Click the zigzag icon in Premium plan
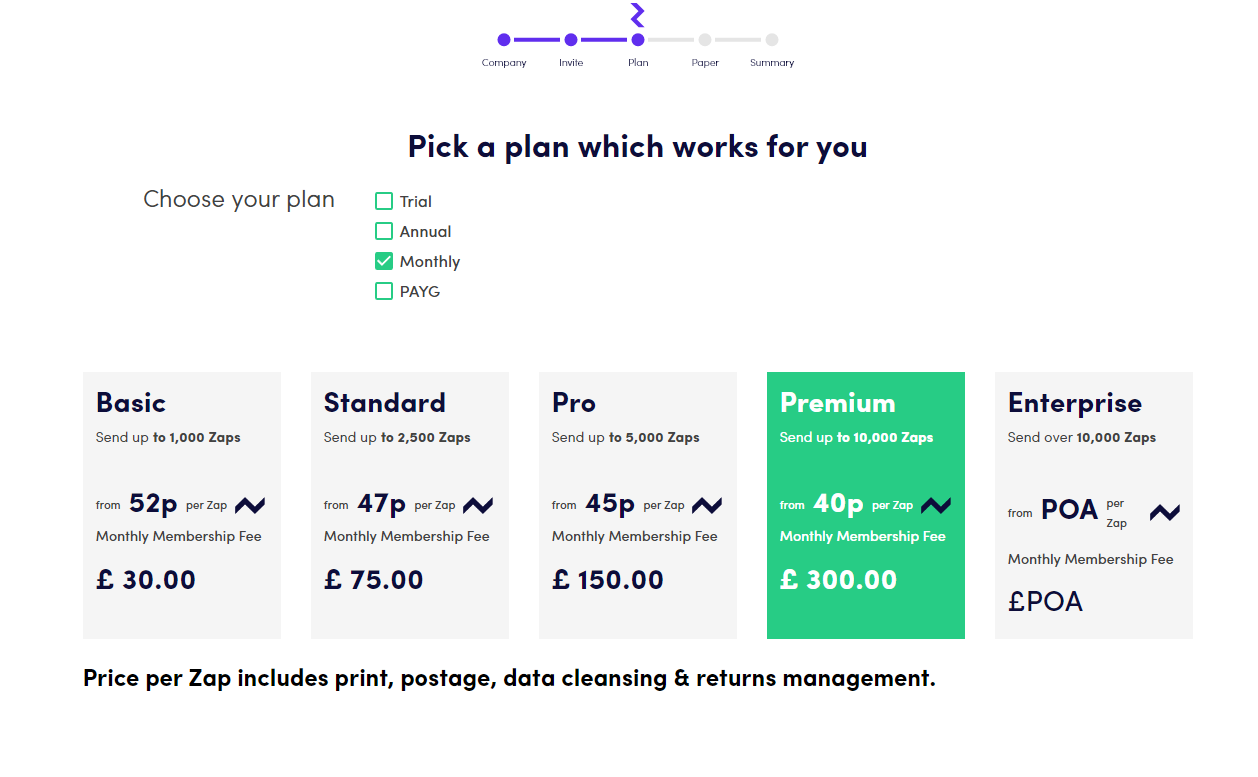 coord(936,505)
